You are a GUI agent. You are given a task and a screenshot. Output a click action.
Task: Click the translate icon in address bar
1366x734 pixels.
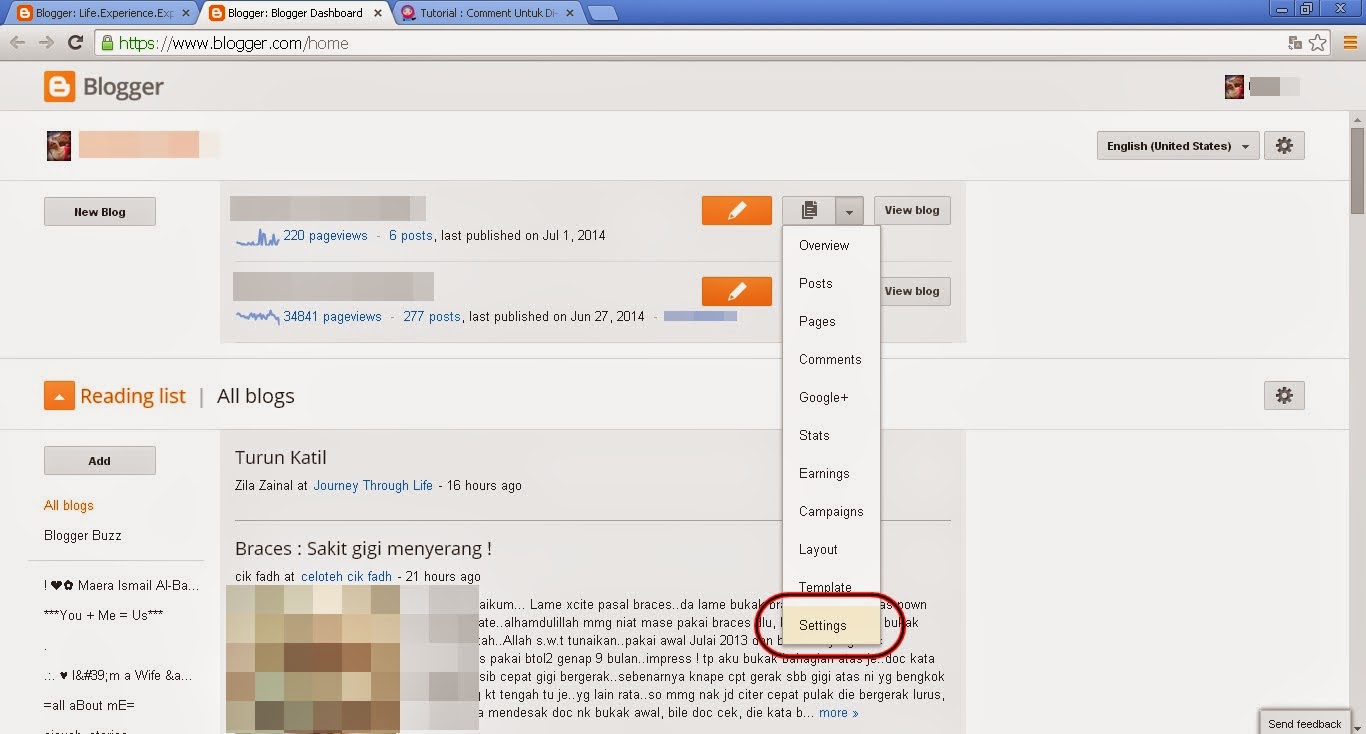point(1295,43)
